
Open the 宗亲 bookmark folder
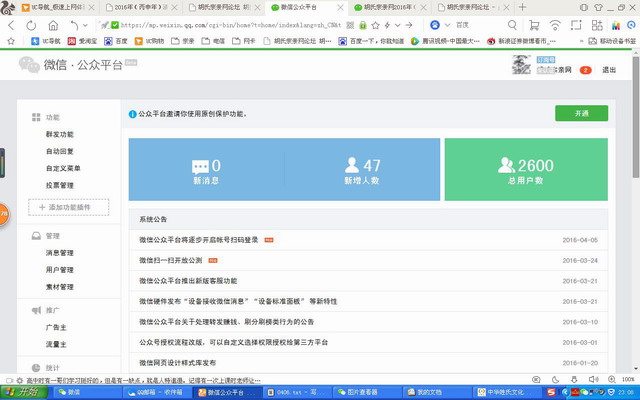[x=182, y=41]
